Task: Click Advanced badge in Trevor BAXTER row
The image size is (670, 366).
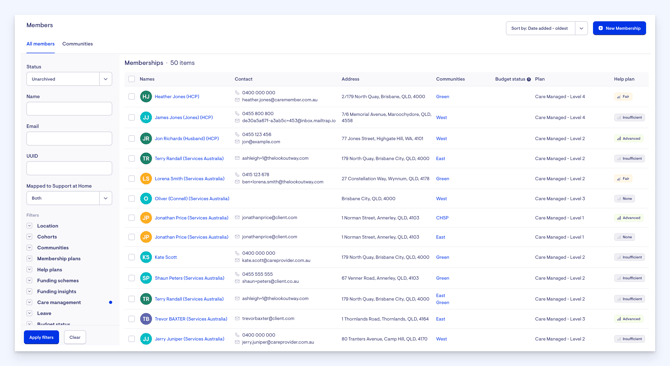Action: [629, 319]
